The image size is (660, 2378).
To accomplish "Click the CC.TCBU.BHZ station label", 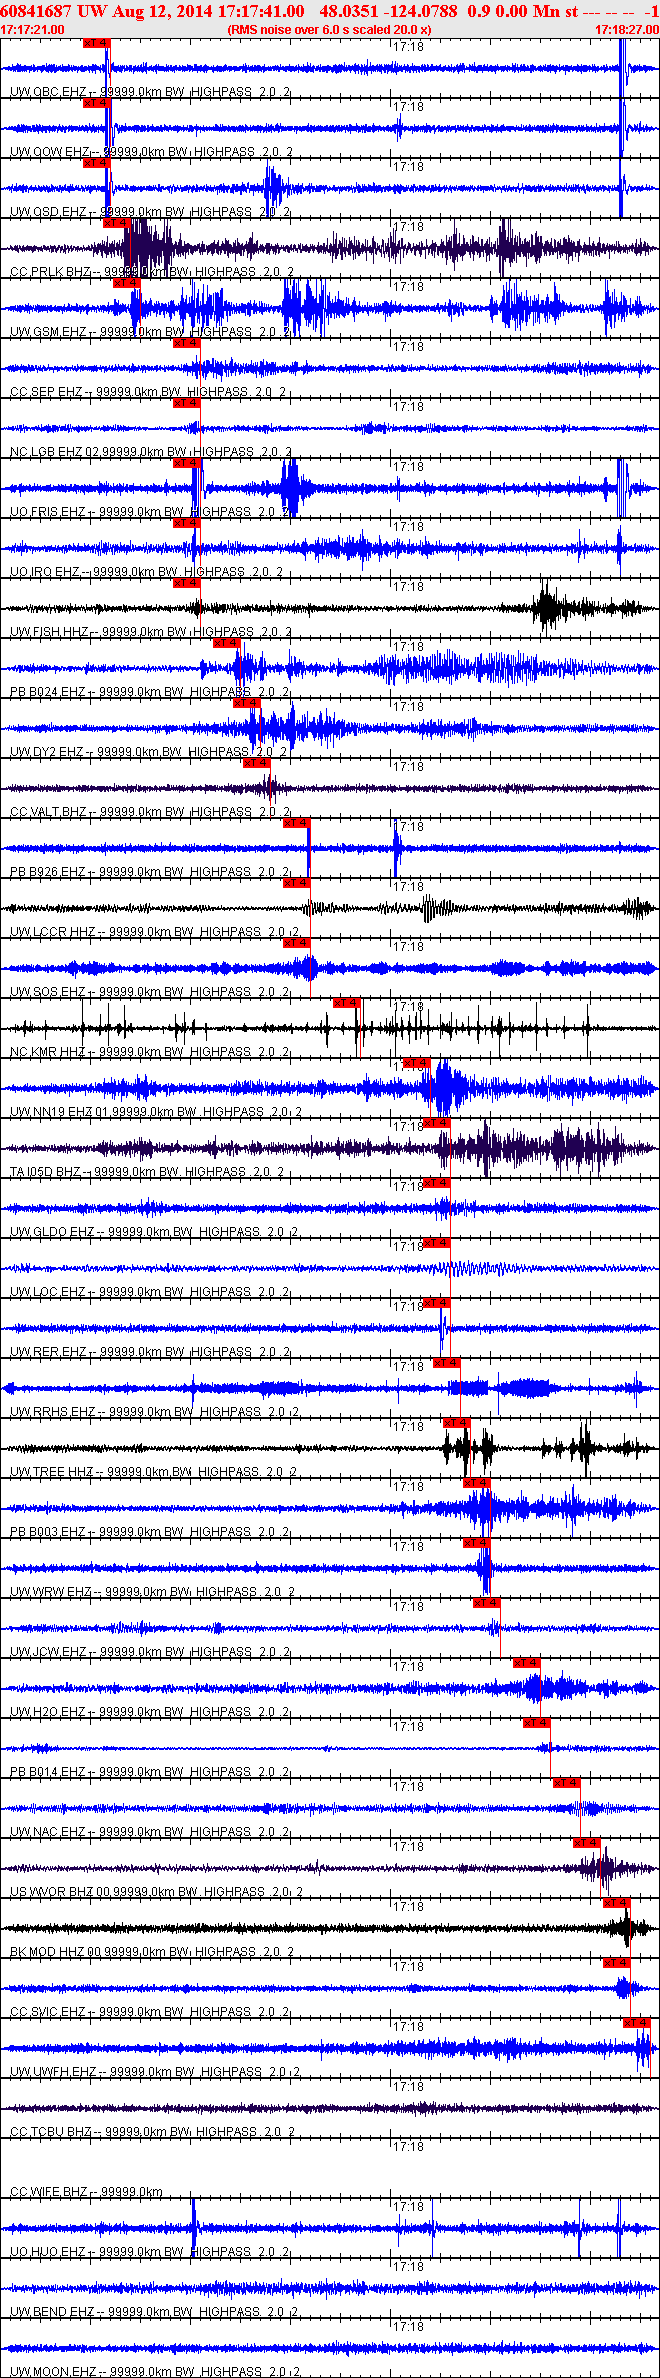I will click(x=52, y=2132).
